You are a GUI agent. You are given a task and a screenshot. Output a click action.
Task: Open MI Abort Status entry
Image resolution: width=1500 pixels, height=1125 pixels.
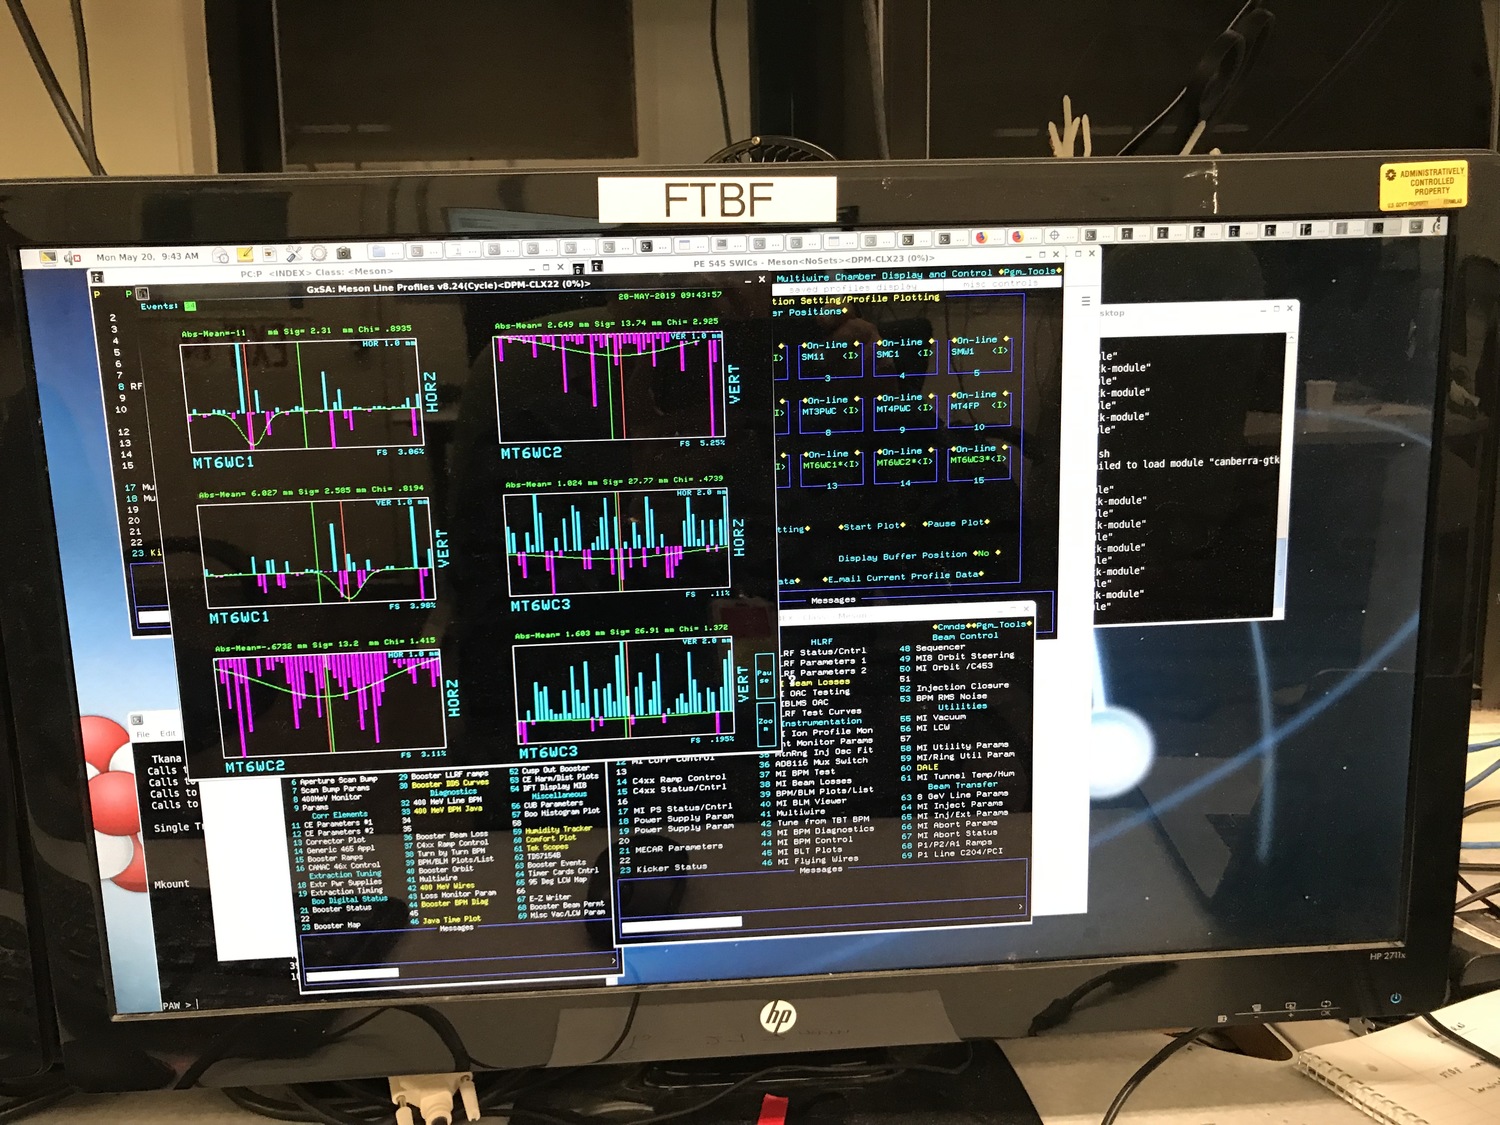pyautogui.click(x=957, y=833)
